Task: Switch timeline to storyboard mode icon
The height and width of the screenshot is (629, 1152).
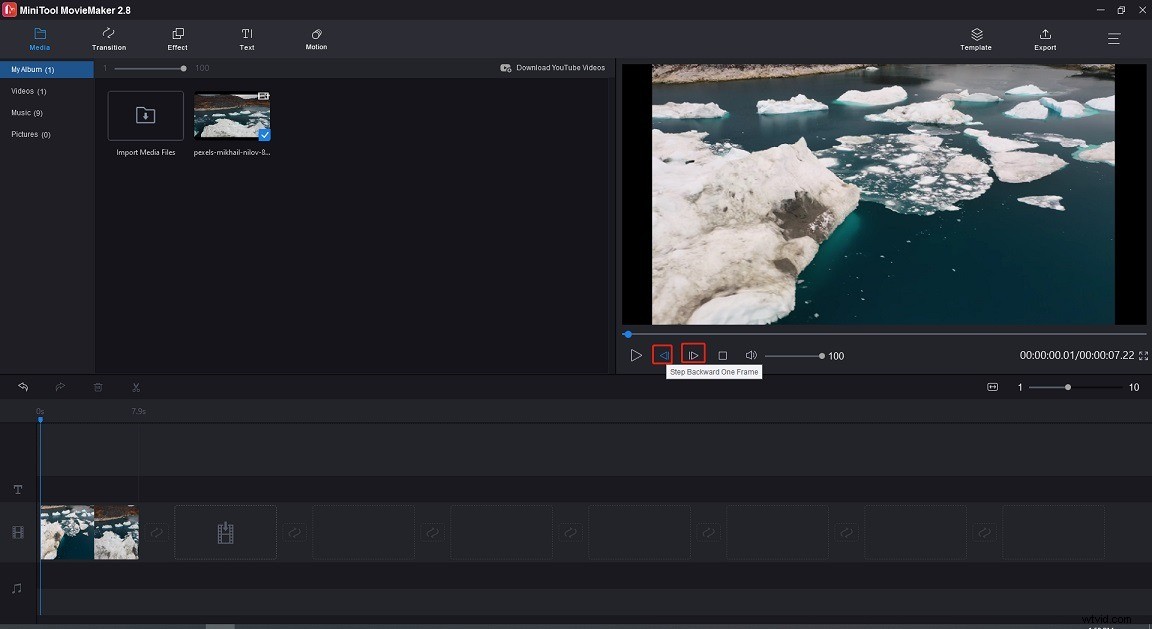Action: coord(992,387)
